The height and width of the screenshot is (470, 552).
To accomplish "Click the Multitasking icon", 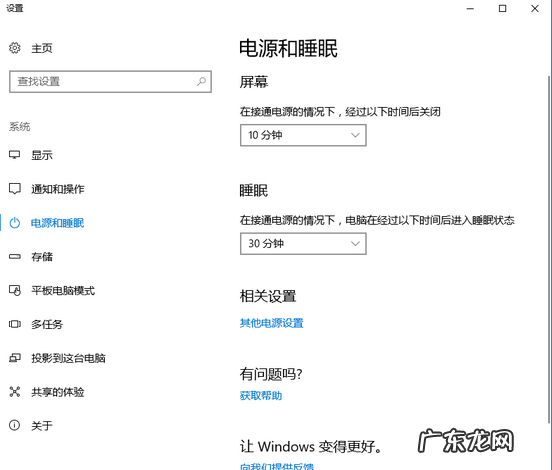I will [x=14, y=324].
